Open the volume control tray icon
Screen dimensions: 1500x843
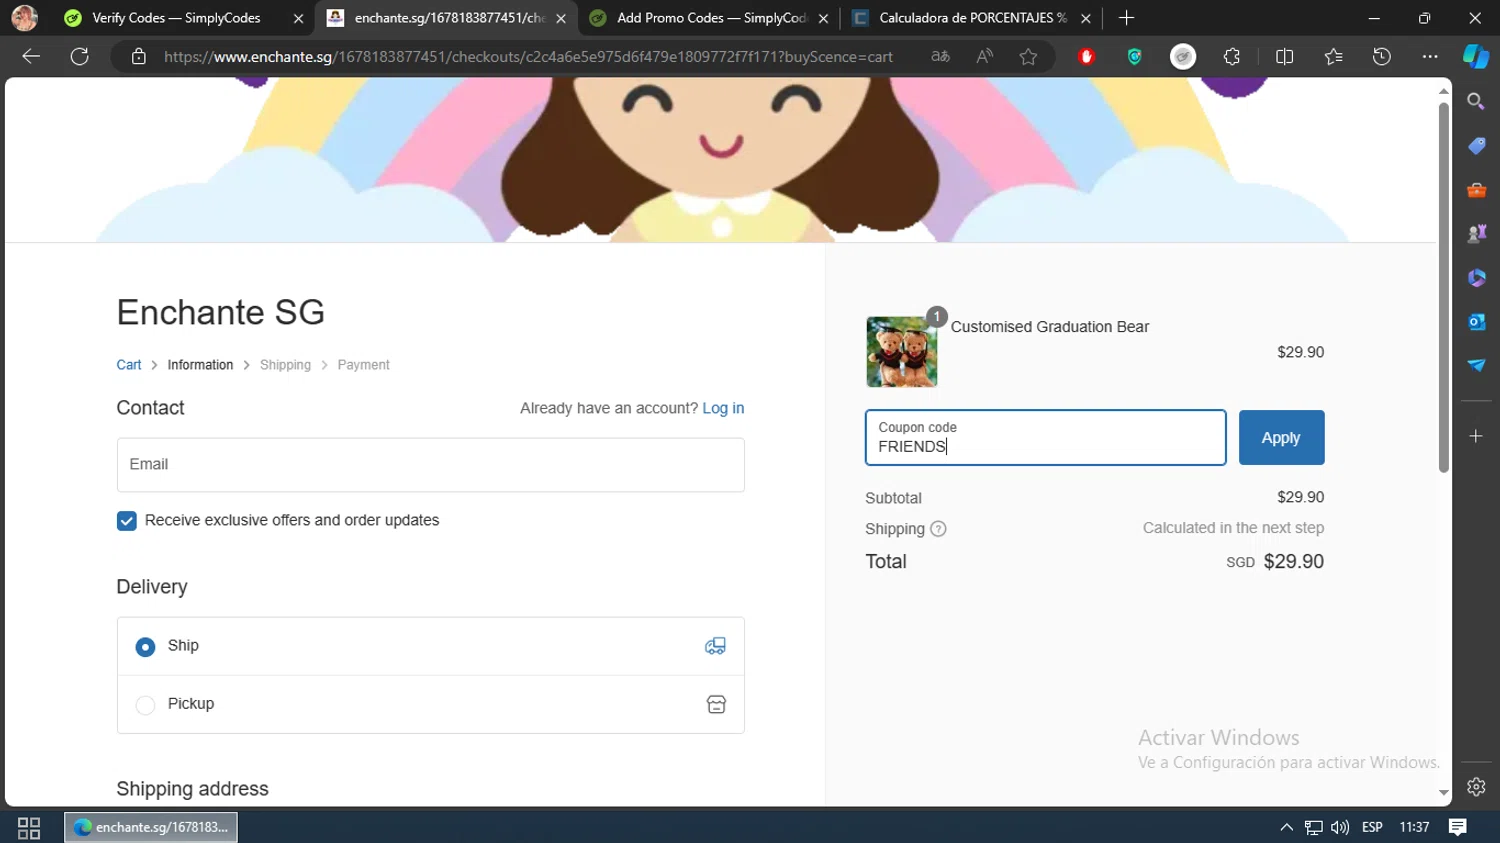1340,827
